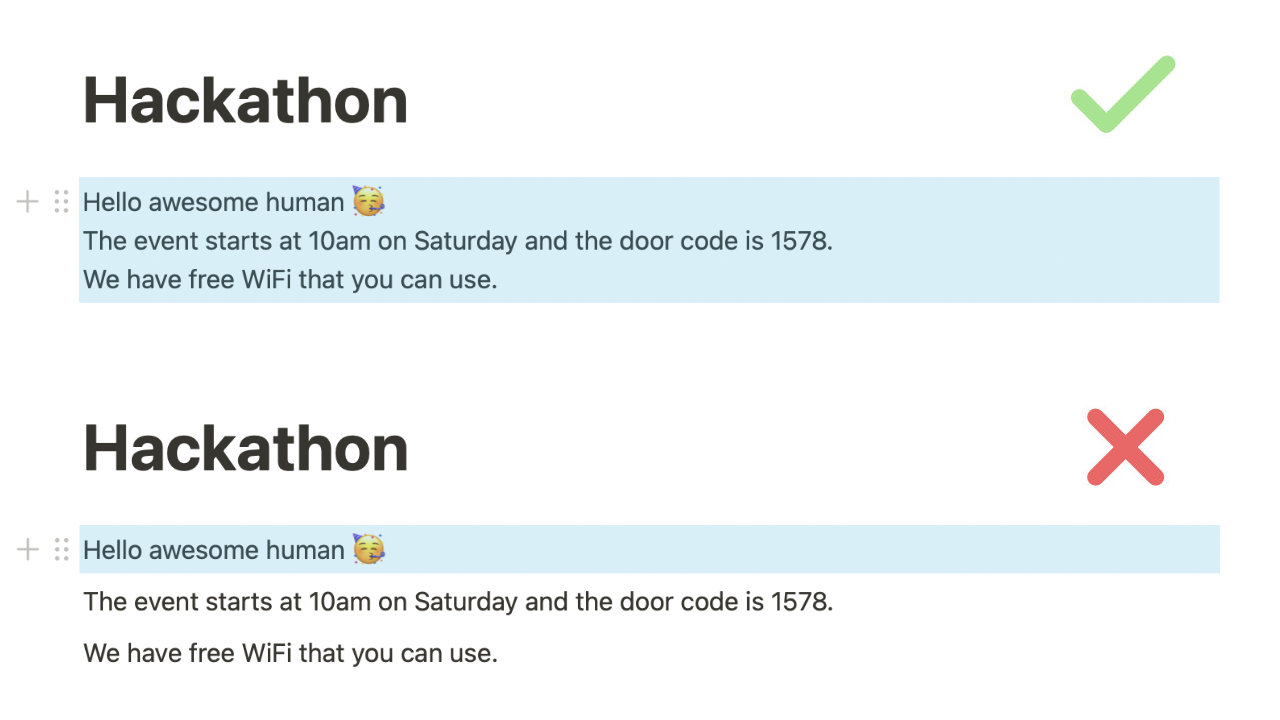Click the word "Saturday" in the highlighted block
Screen dimensions: 1280x720
pyautogui.click(x=465, y=241)
